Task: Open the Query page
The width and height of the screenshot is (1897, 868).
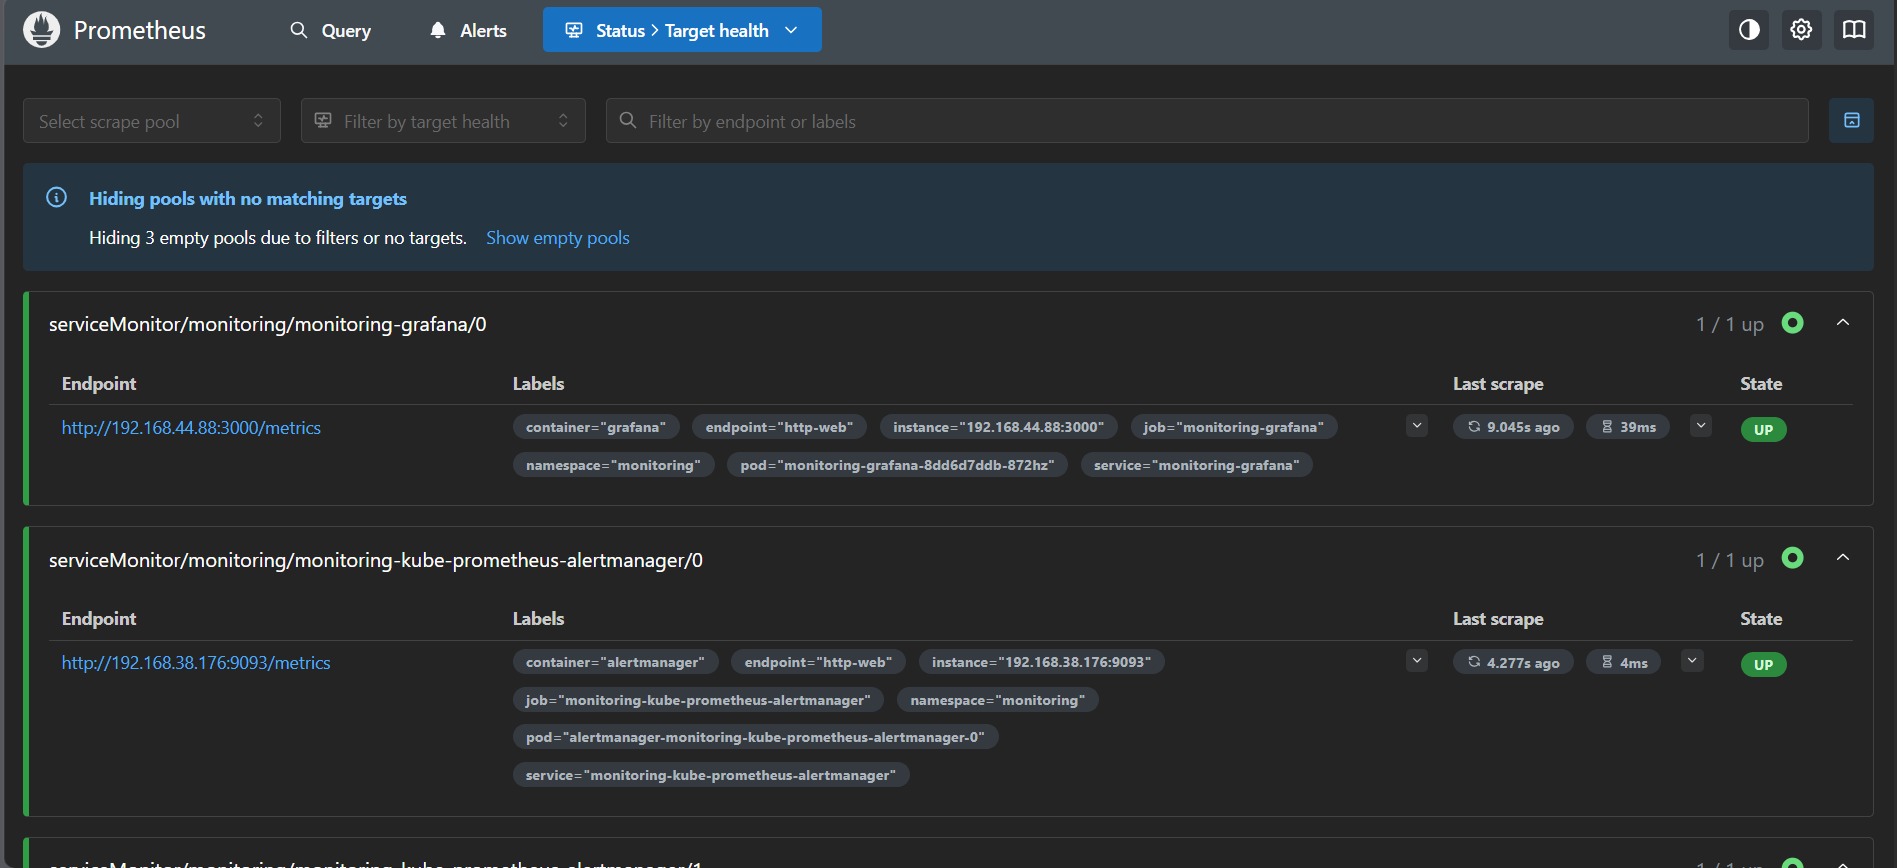Action: click(x=330, y=30)
